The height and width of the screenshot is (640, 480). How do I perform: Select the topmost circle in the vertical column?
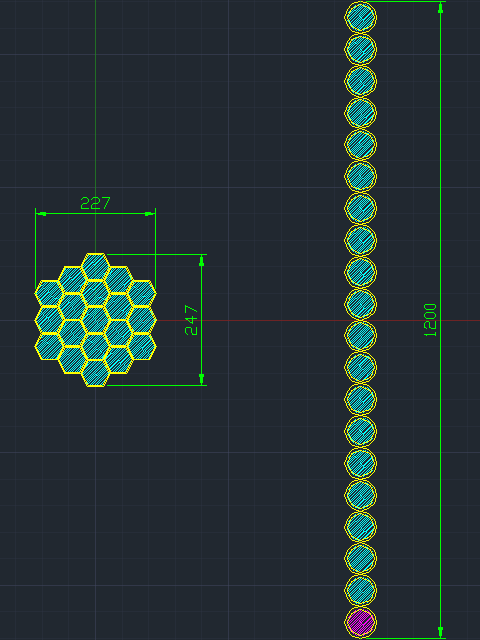click(x=360, y=17)
